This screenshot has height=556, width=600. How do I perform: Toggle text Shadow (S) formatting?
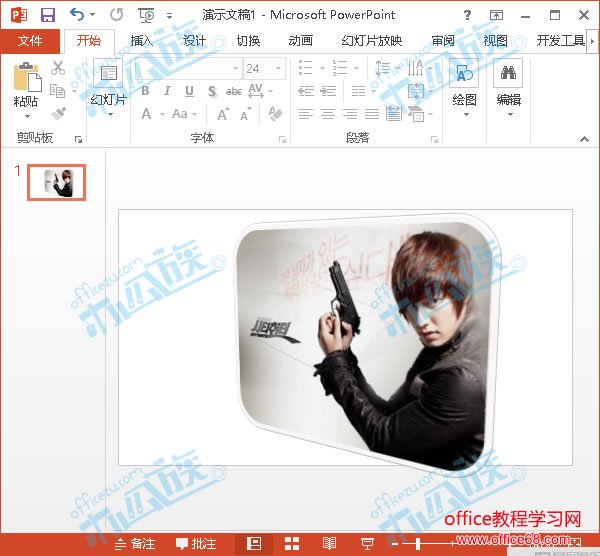(212, 91)
